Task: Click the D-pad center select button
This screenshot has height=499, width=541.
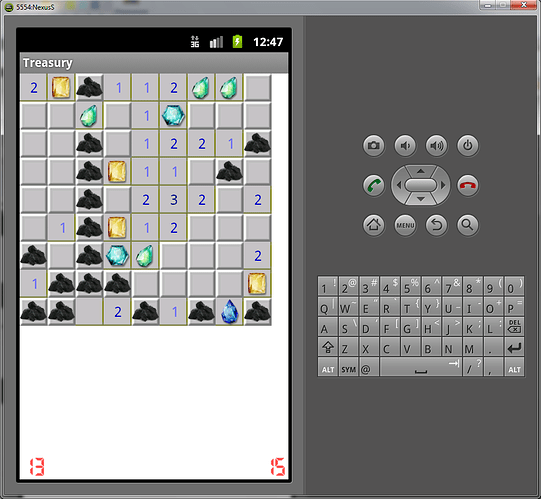Action: (x=421, y=185)
